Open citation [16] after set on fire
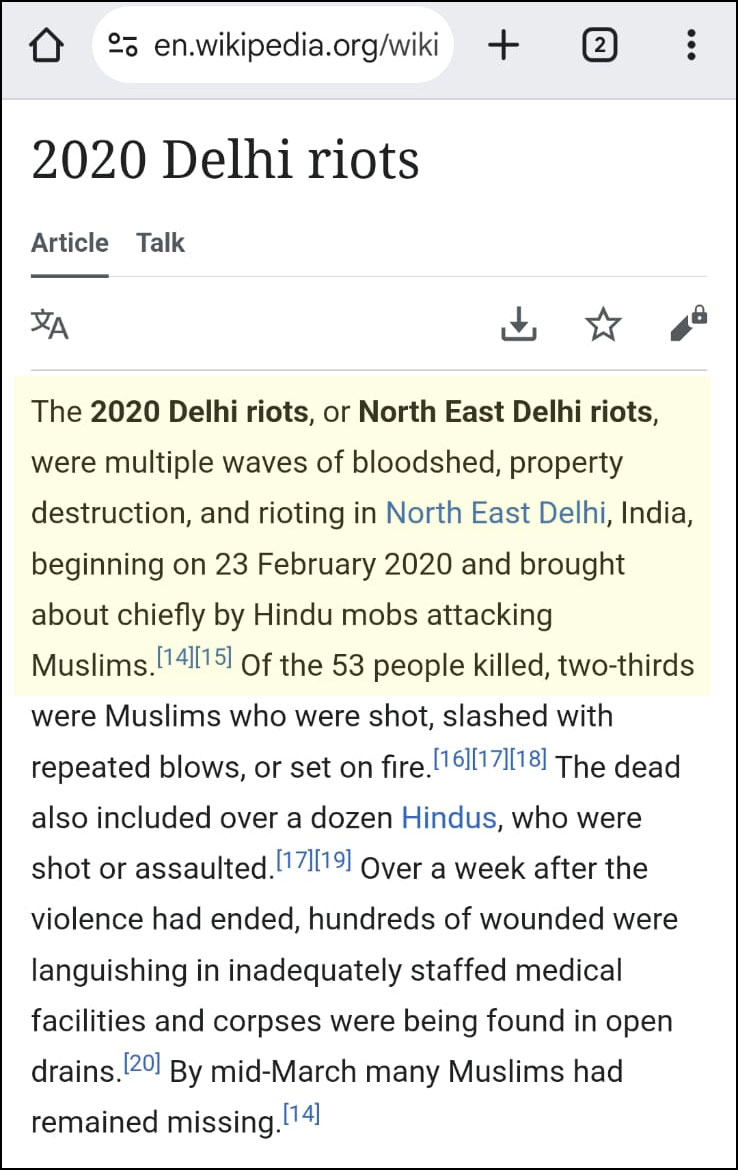The width and height of the screenshot is (738, 1170). click(452, 758)
